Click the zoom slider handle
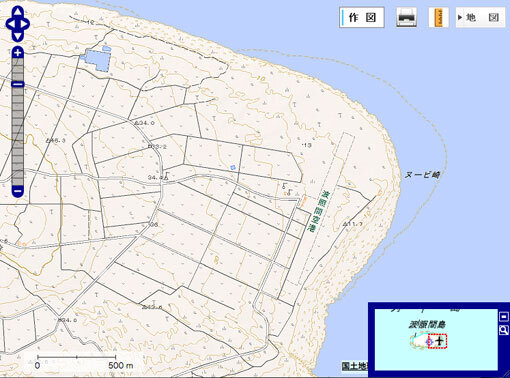 pyautogui.click(x=18, y=84)
